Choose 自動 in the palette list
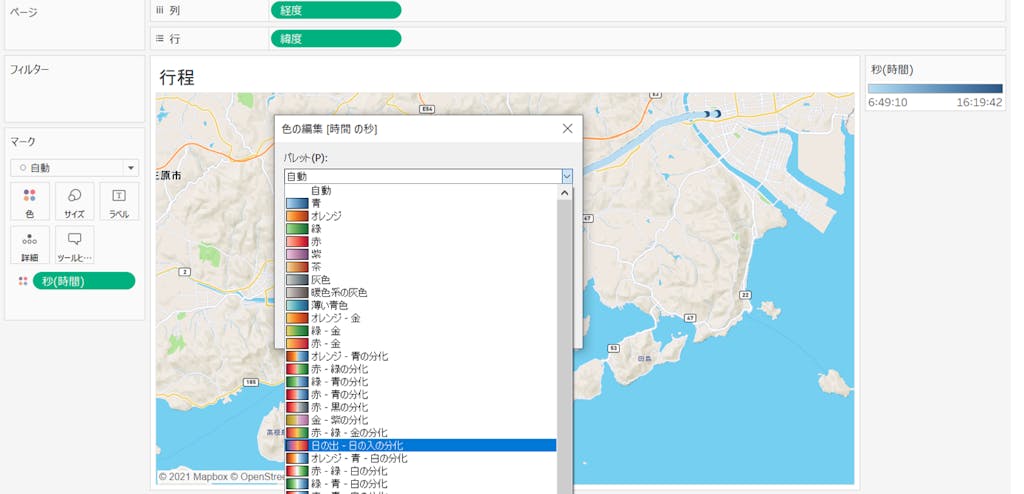This screenshot has height=494, width=1024. tap(320, 190)
